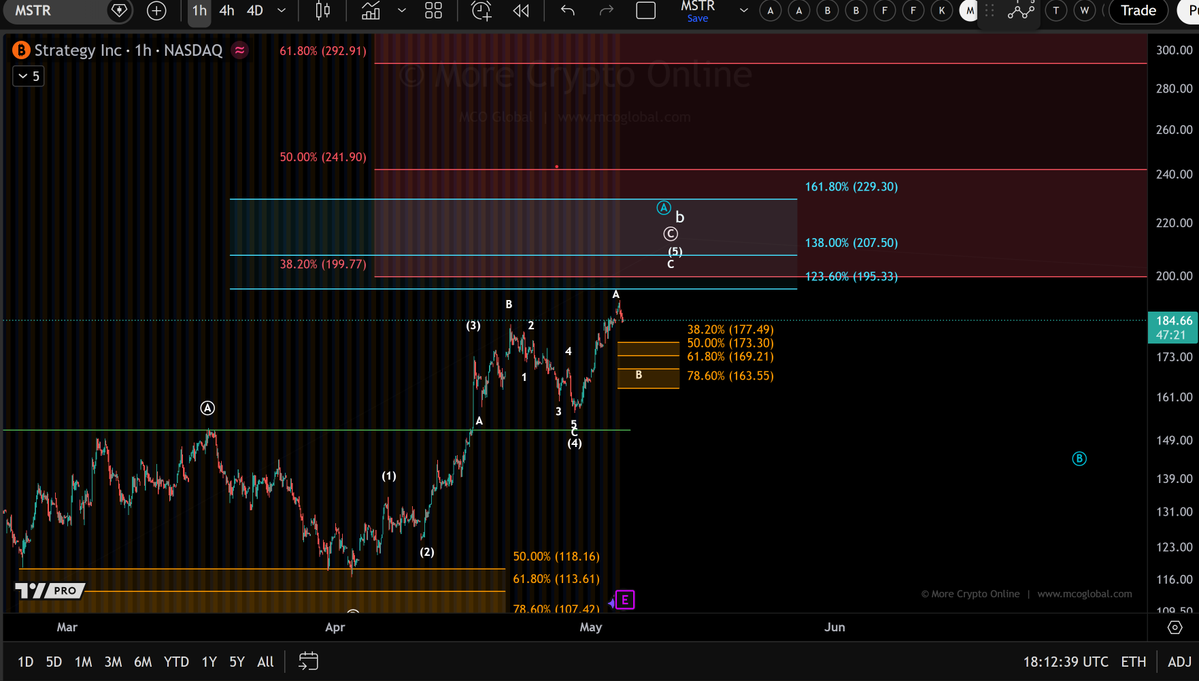Viewport: 1199px width, 681px height.
Task: Select the Elliott wave drawing tool icon
Action: (1022, 11)
